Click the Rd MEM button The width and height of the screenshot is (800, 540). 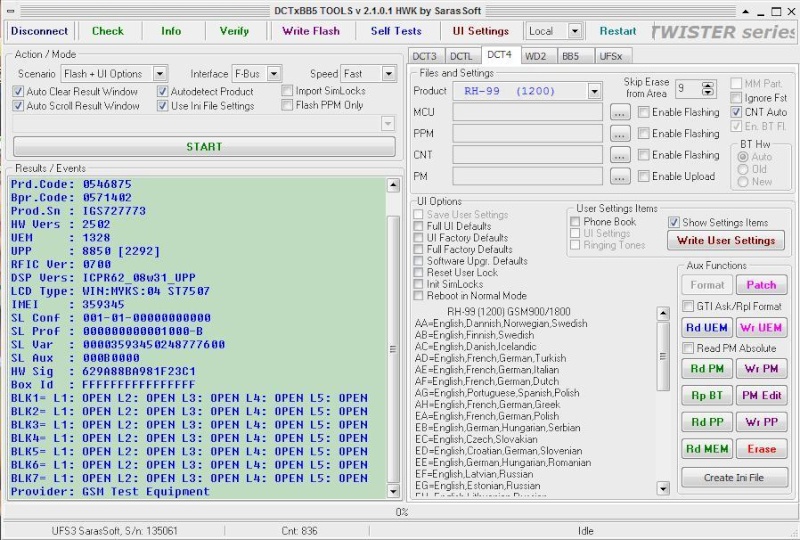point(707,449)
